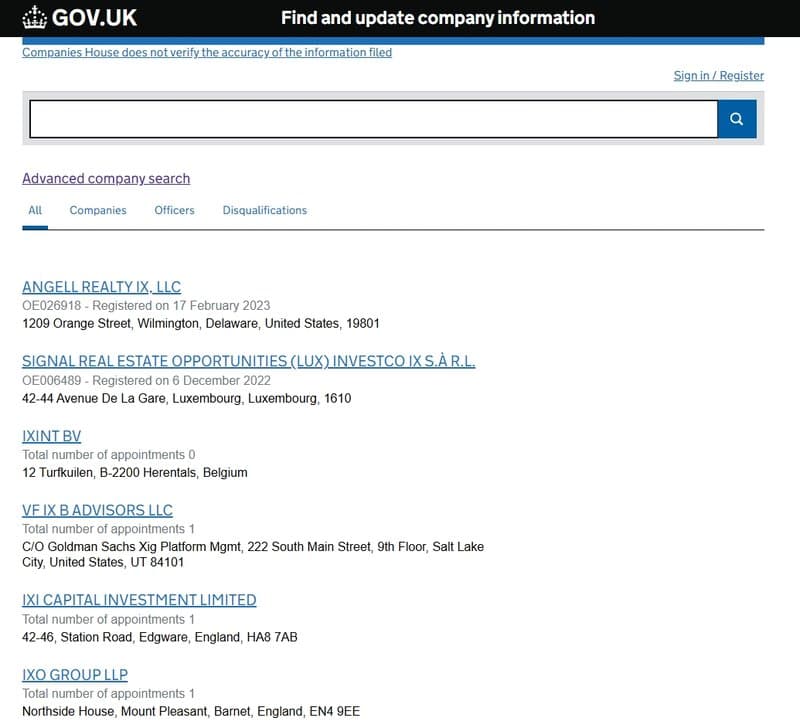Click the magnifying glass search button
800x728 pixels.
pyautogui.click(x=736, y=119)
